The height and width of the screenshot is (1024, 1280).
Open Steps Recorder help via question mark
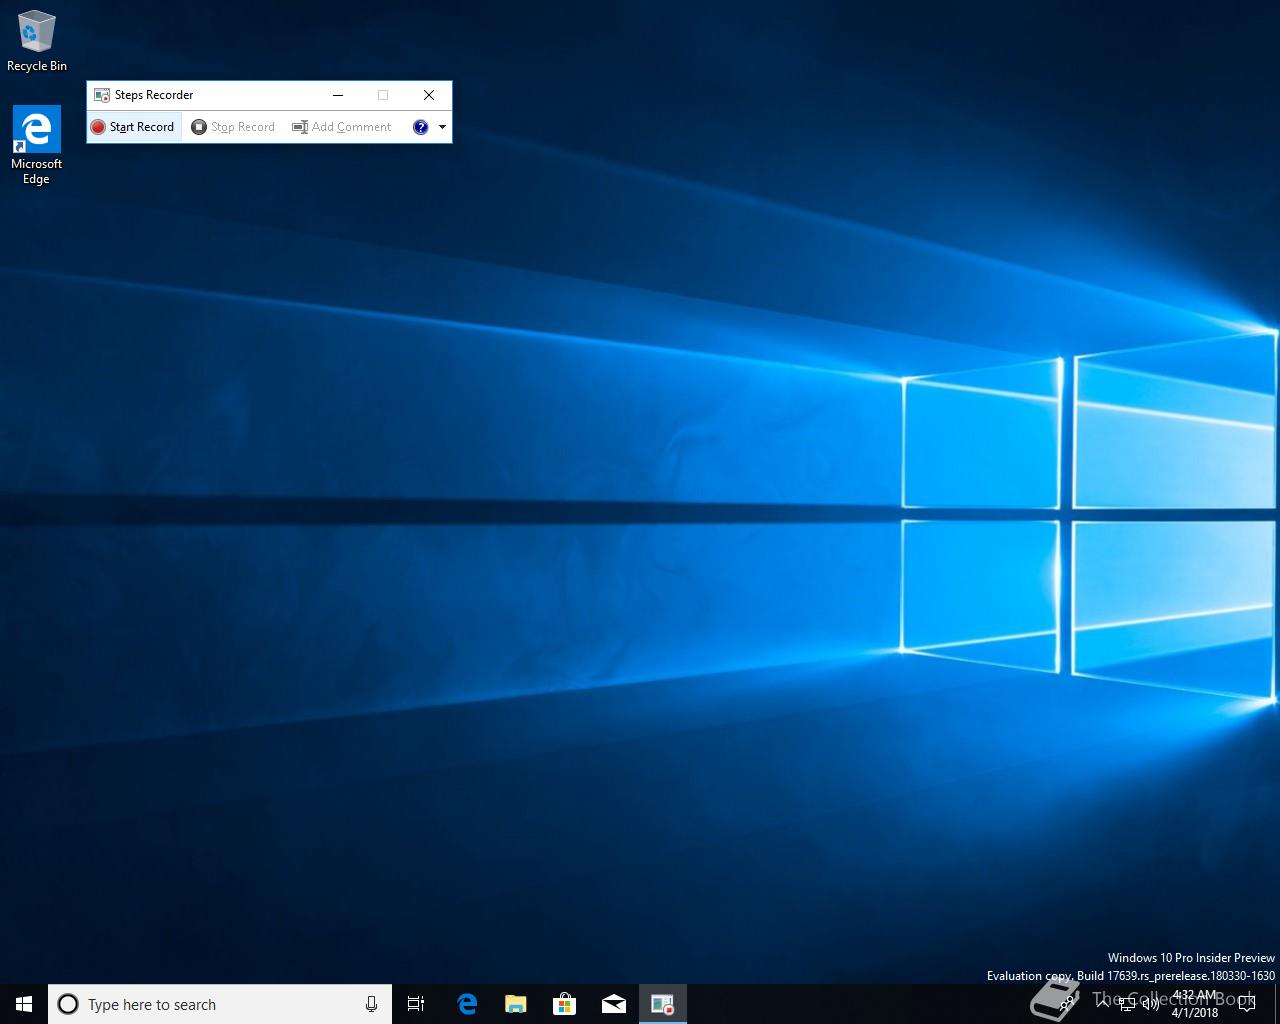(x=420, y=127)
